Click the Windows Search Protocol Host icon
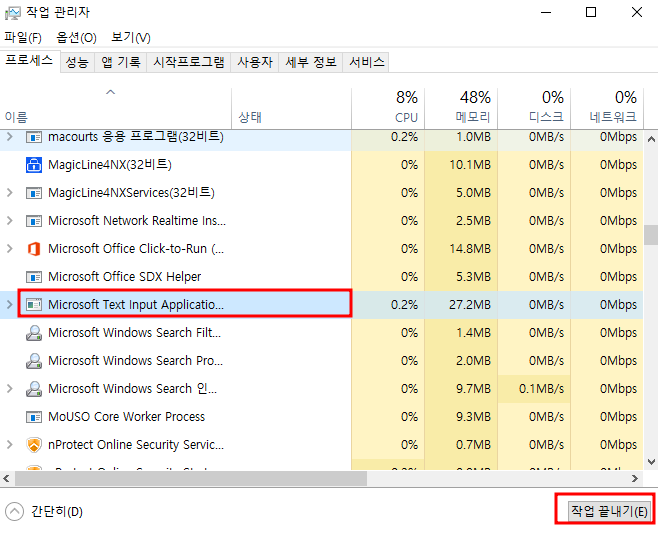The image size is (658, 533). 34,361
